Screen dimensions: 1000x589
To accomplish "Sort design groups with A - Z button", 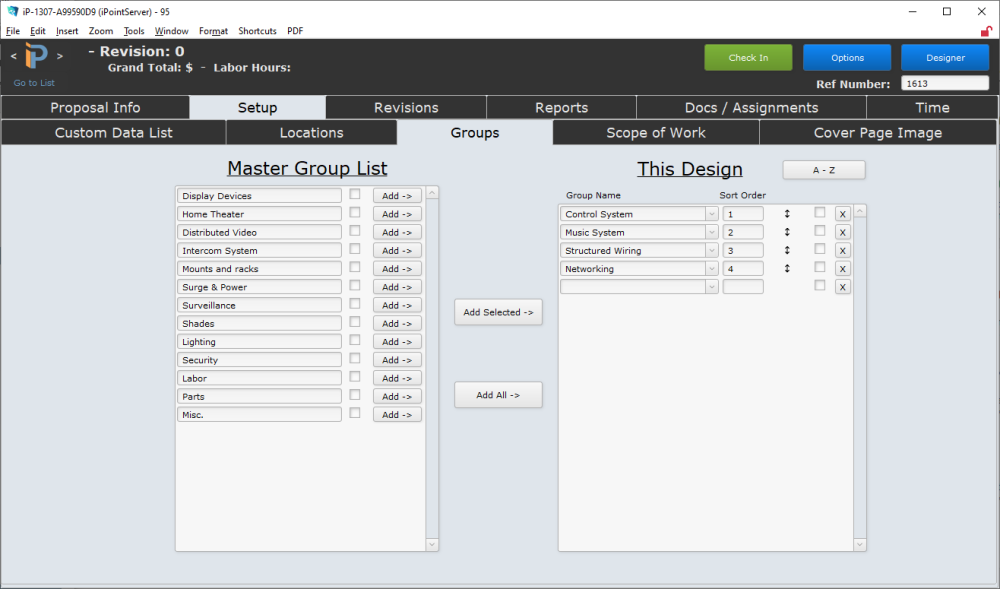I will (x=823, y=170).
